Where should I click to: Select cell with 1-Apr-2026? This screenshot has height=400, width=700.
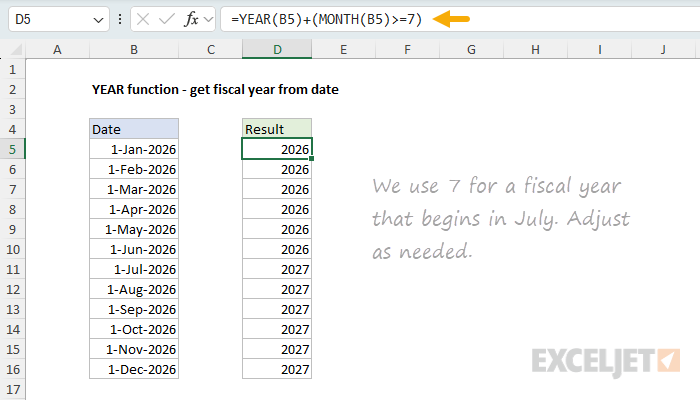(x=134, y=209)
